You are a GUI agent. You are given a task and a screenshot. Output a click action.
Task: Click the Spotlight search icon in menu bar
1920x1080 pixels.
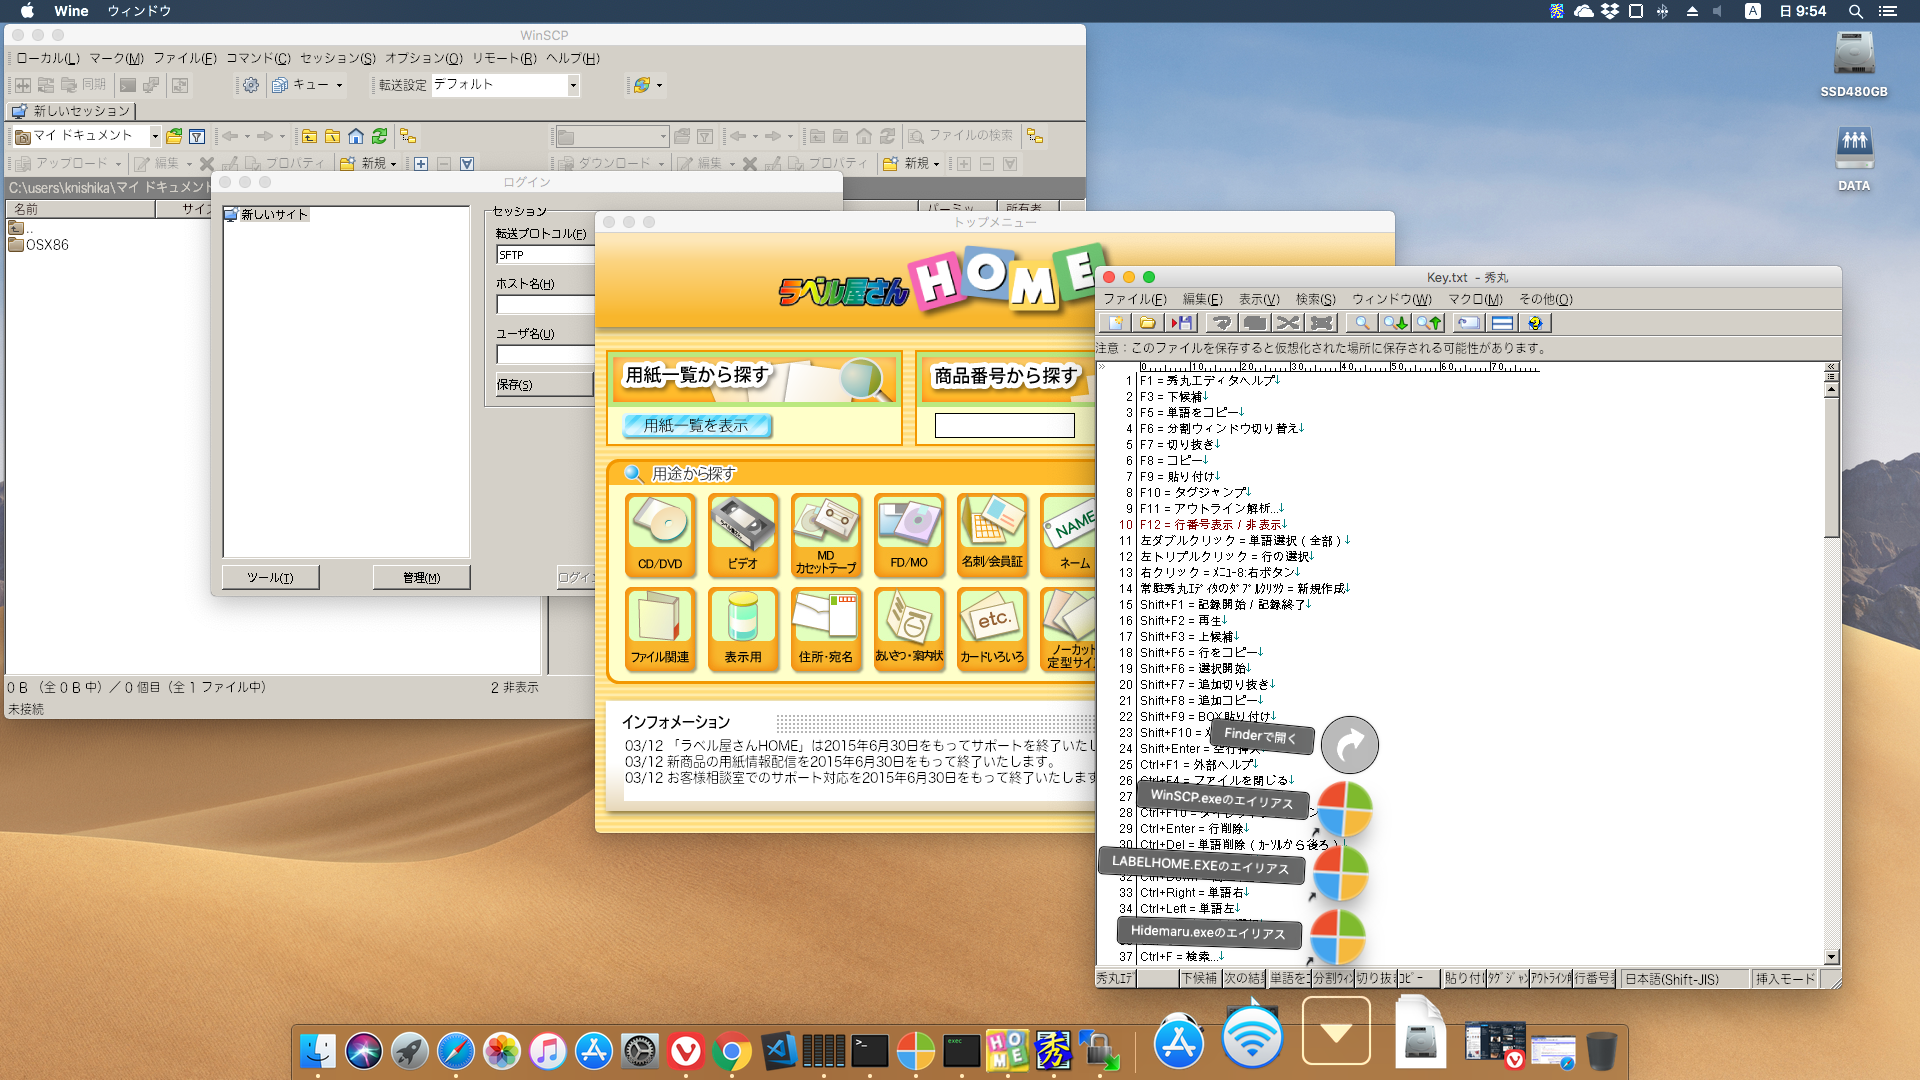(x=1855, y=11)
